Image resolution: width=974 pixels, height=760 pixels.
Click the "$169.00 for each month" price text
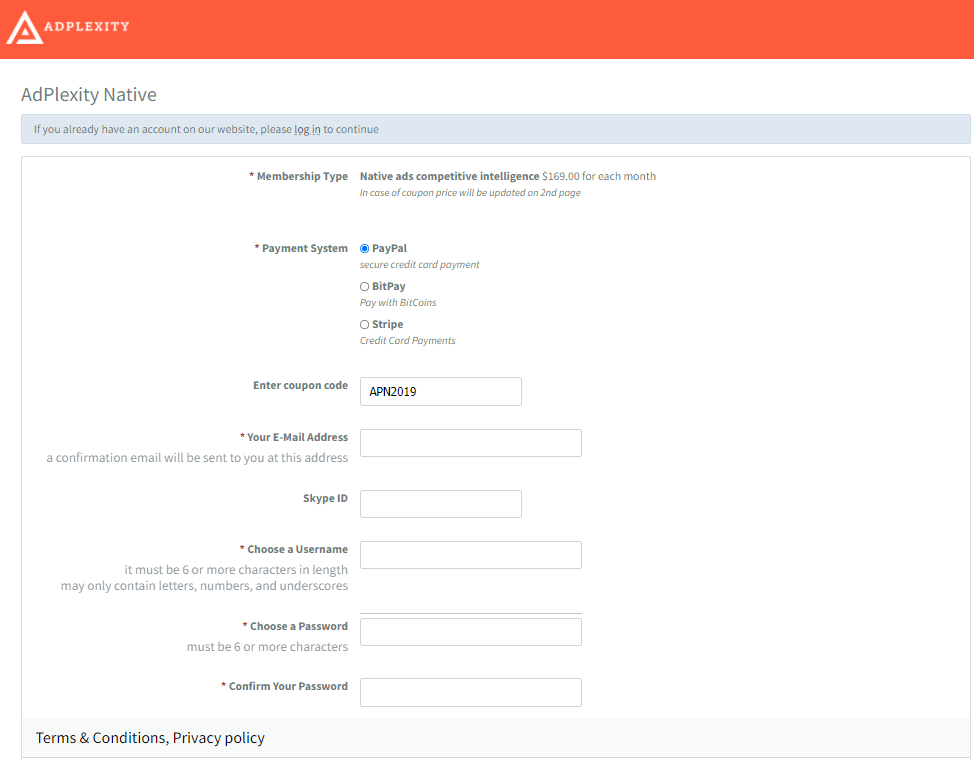599,176
